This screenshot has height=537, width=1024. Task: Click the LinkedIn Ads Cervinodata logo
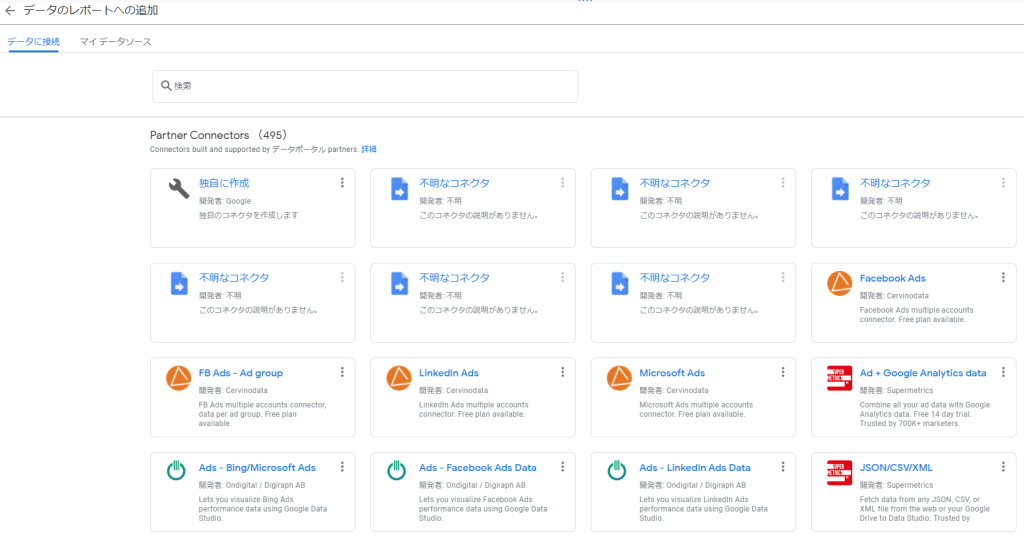(399, 378)
